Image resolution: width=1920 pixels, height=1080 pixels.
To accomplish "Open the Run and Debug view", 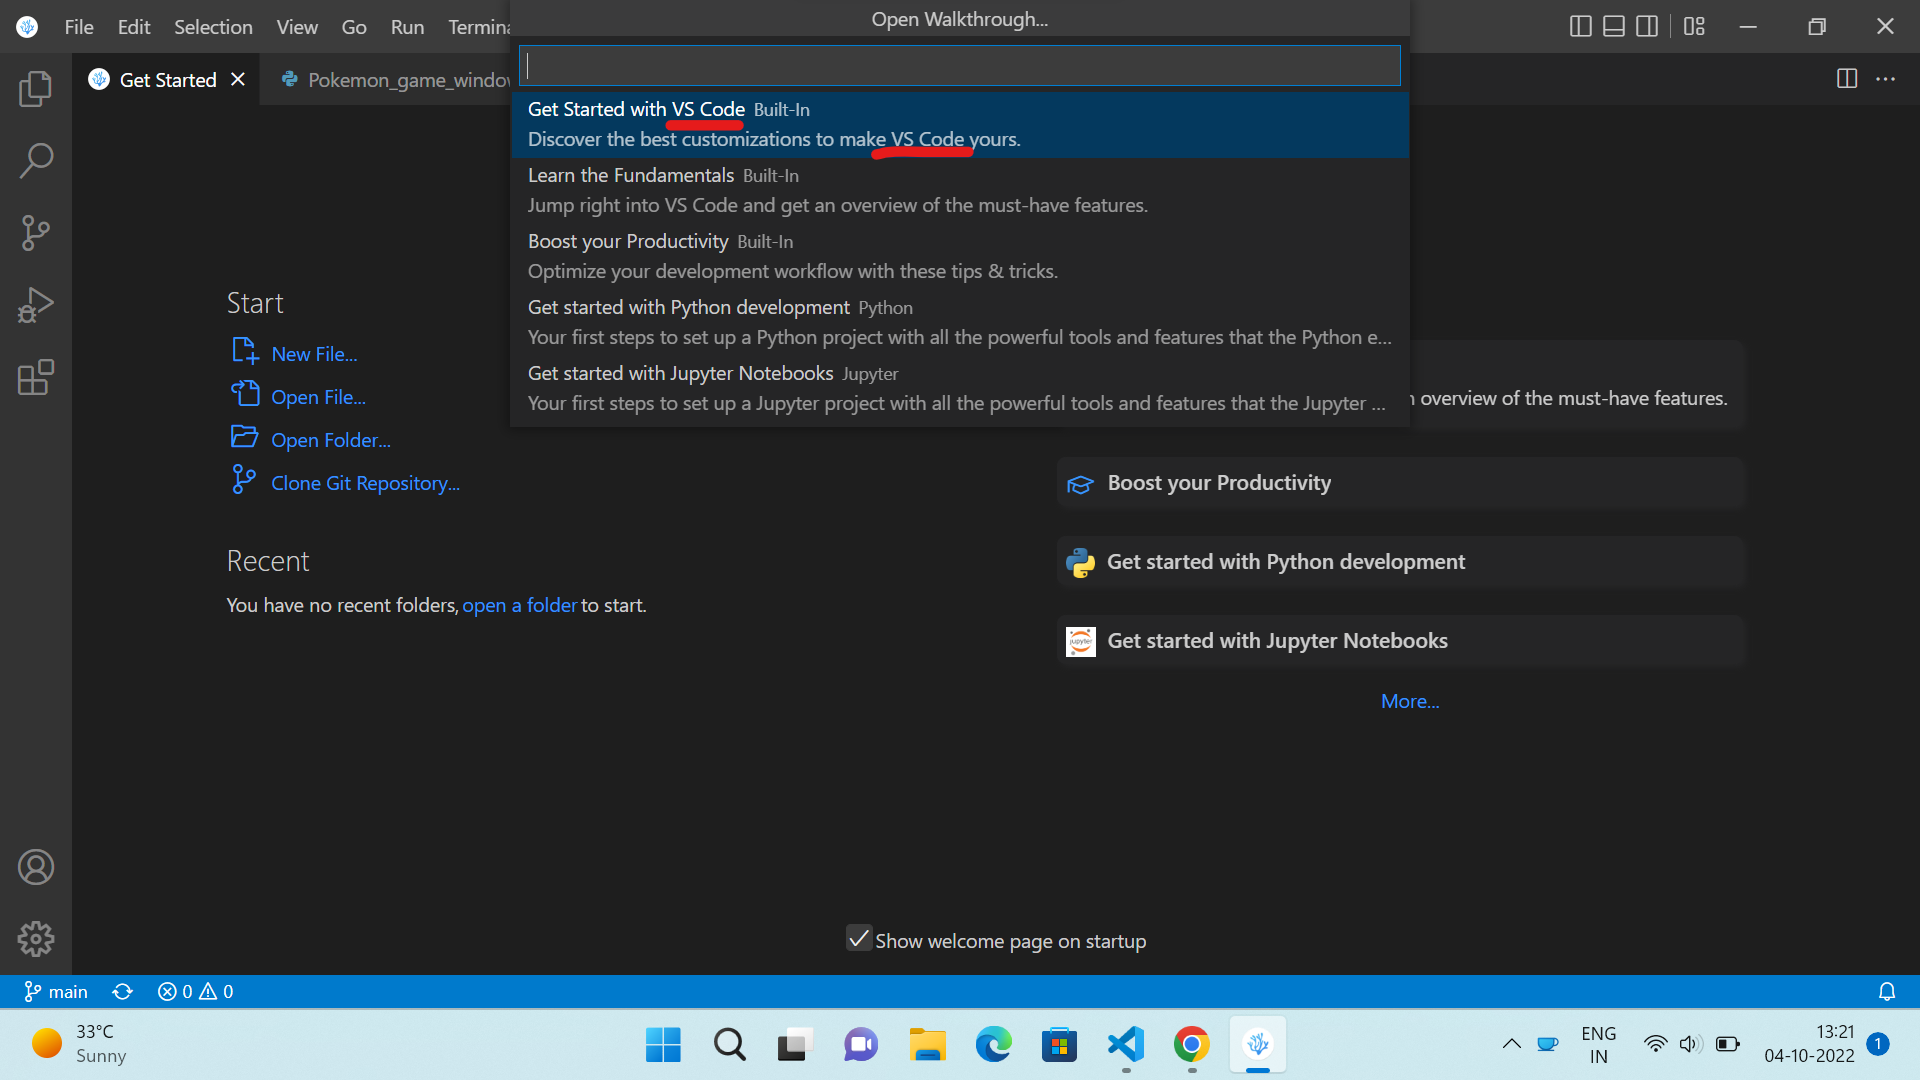I will [x=36, y=305].
